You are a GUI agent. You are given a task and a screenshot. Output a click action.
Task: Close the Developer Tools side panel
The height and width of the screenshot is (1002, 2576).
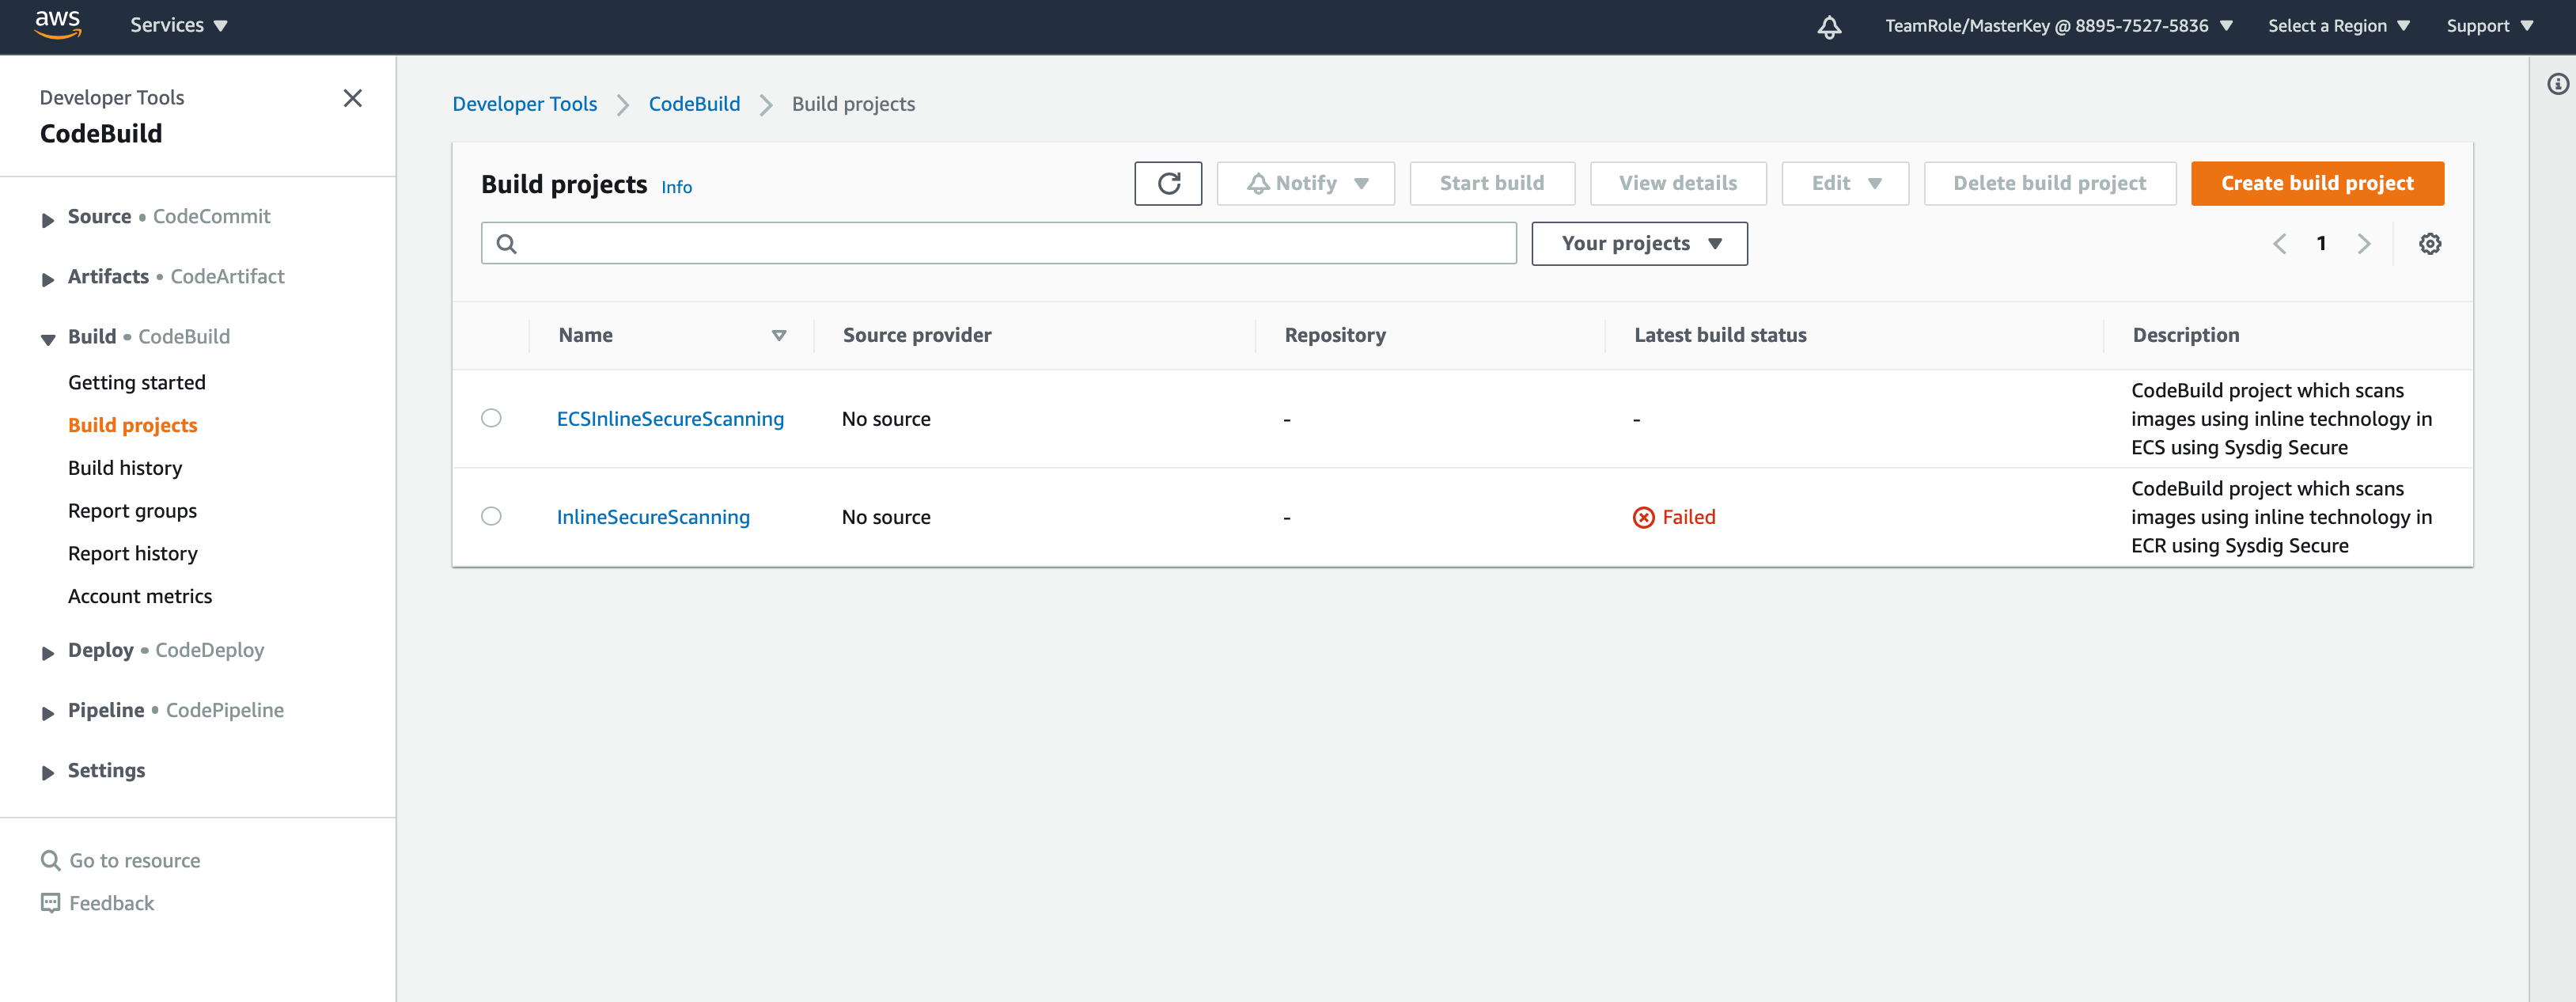tap(352, 98)
